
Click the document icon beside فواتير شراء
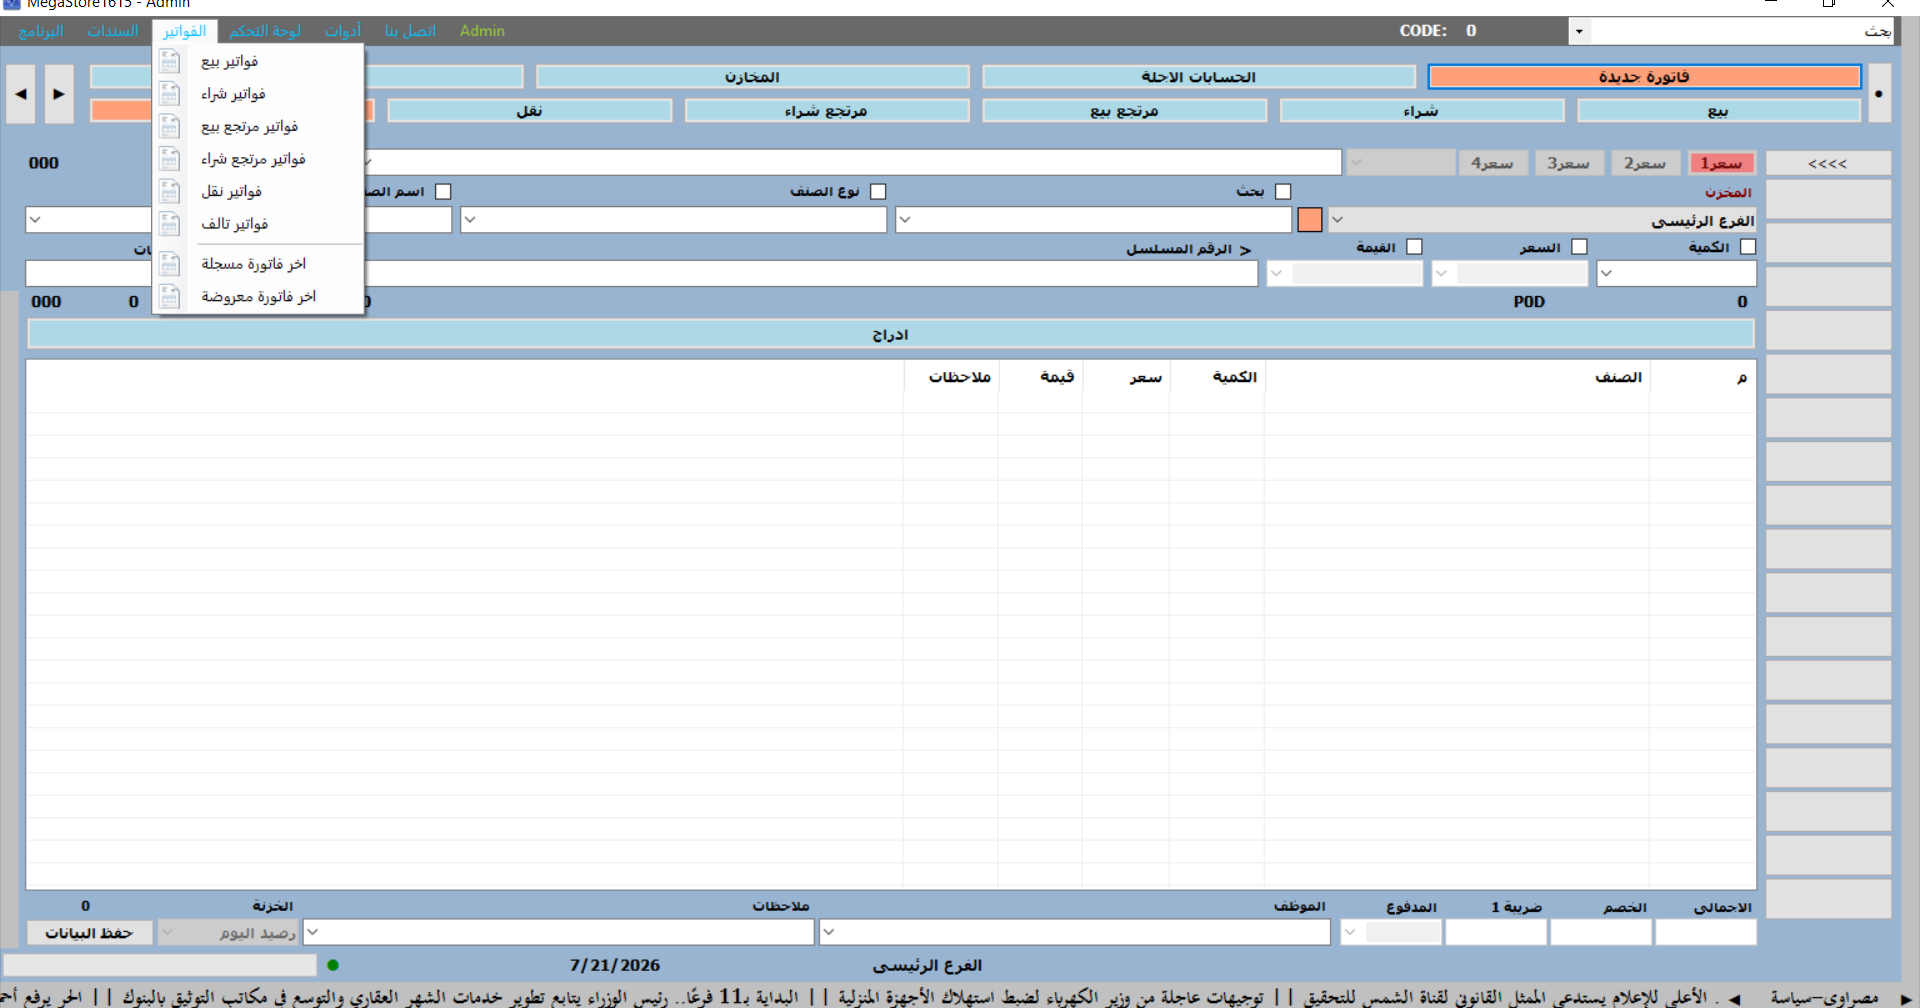click(170, 94)
